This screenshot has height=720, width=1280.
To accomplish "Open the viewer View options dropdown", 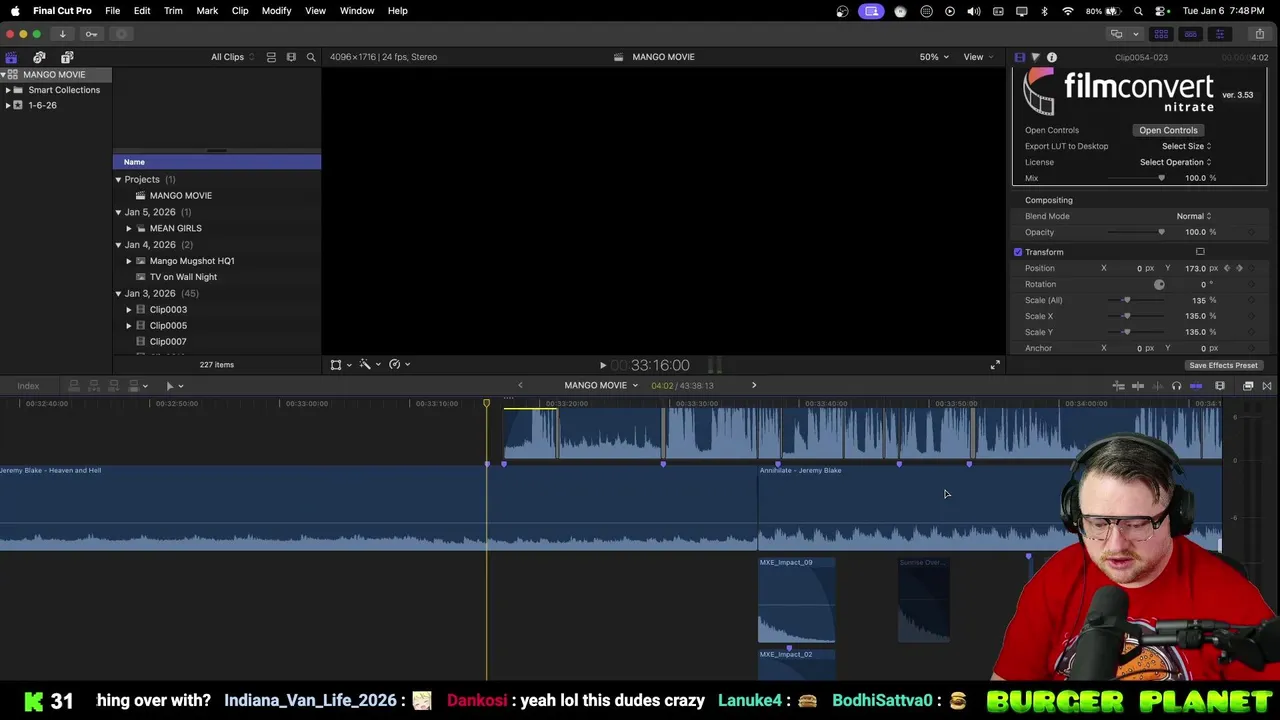I will pos(978,57).
